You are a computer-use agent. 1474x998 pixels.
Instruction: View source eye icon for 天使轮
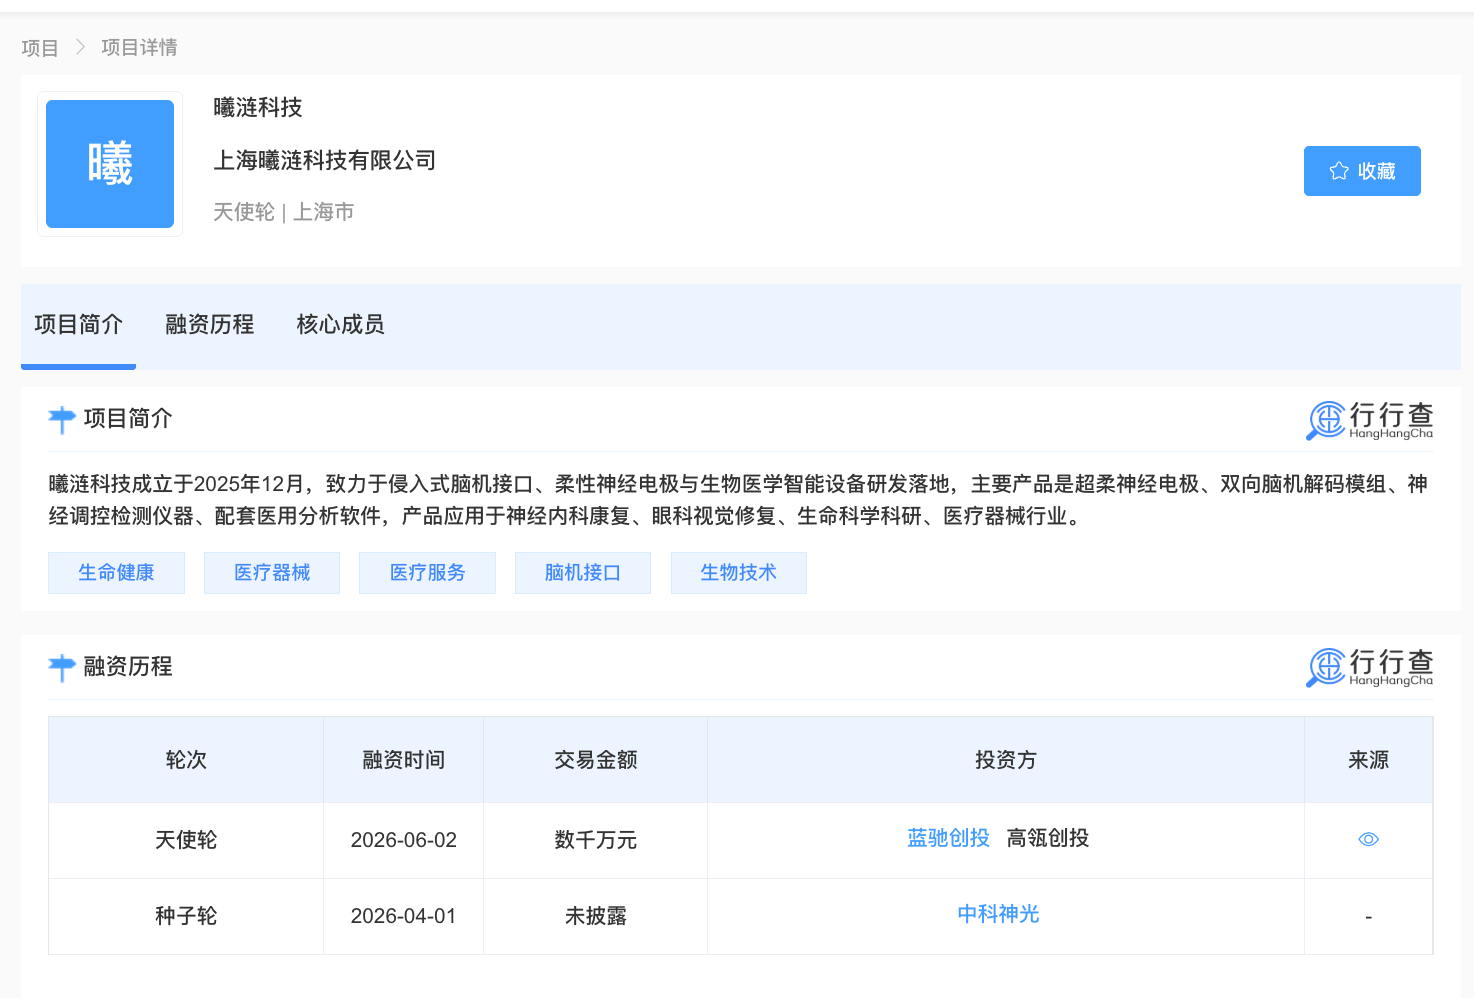[x=1368, y=839]
